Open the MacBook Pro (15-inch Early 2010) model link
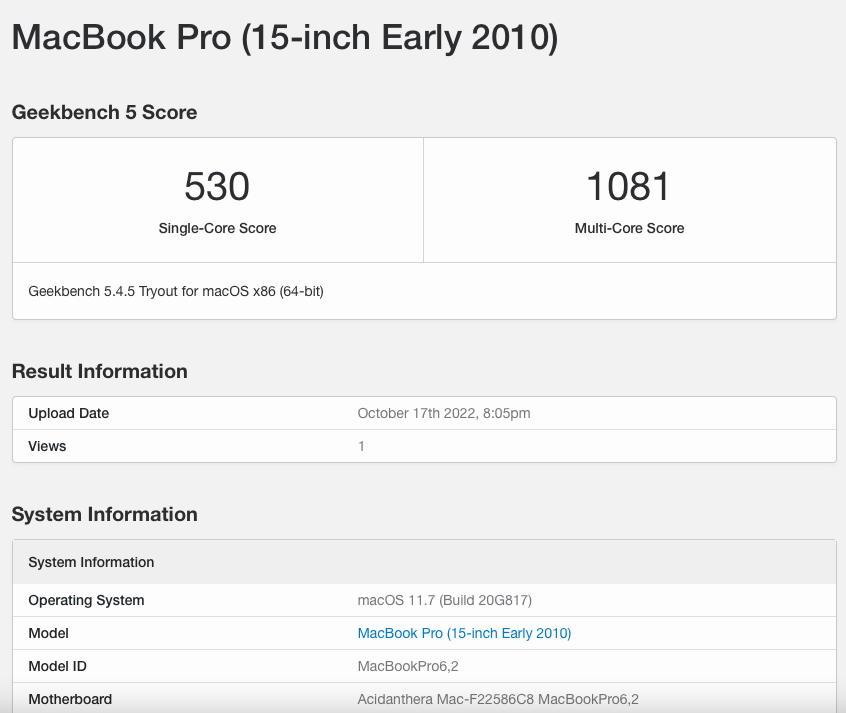The width and height of the screenshot is (846, 713). [x=464, y=633]
